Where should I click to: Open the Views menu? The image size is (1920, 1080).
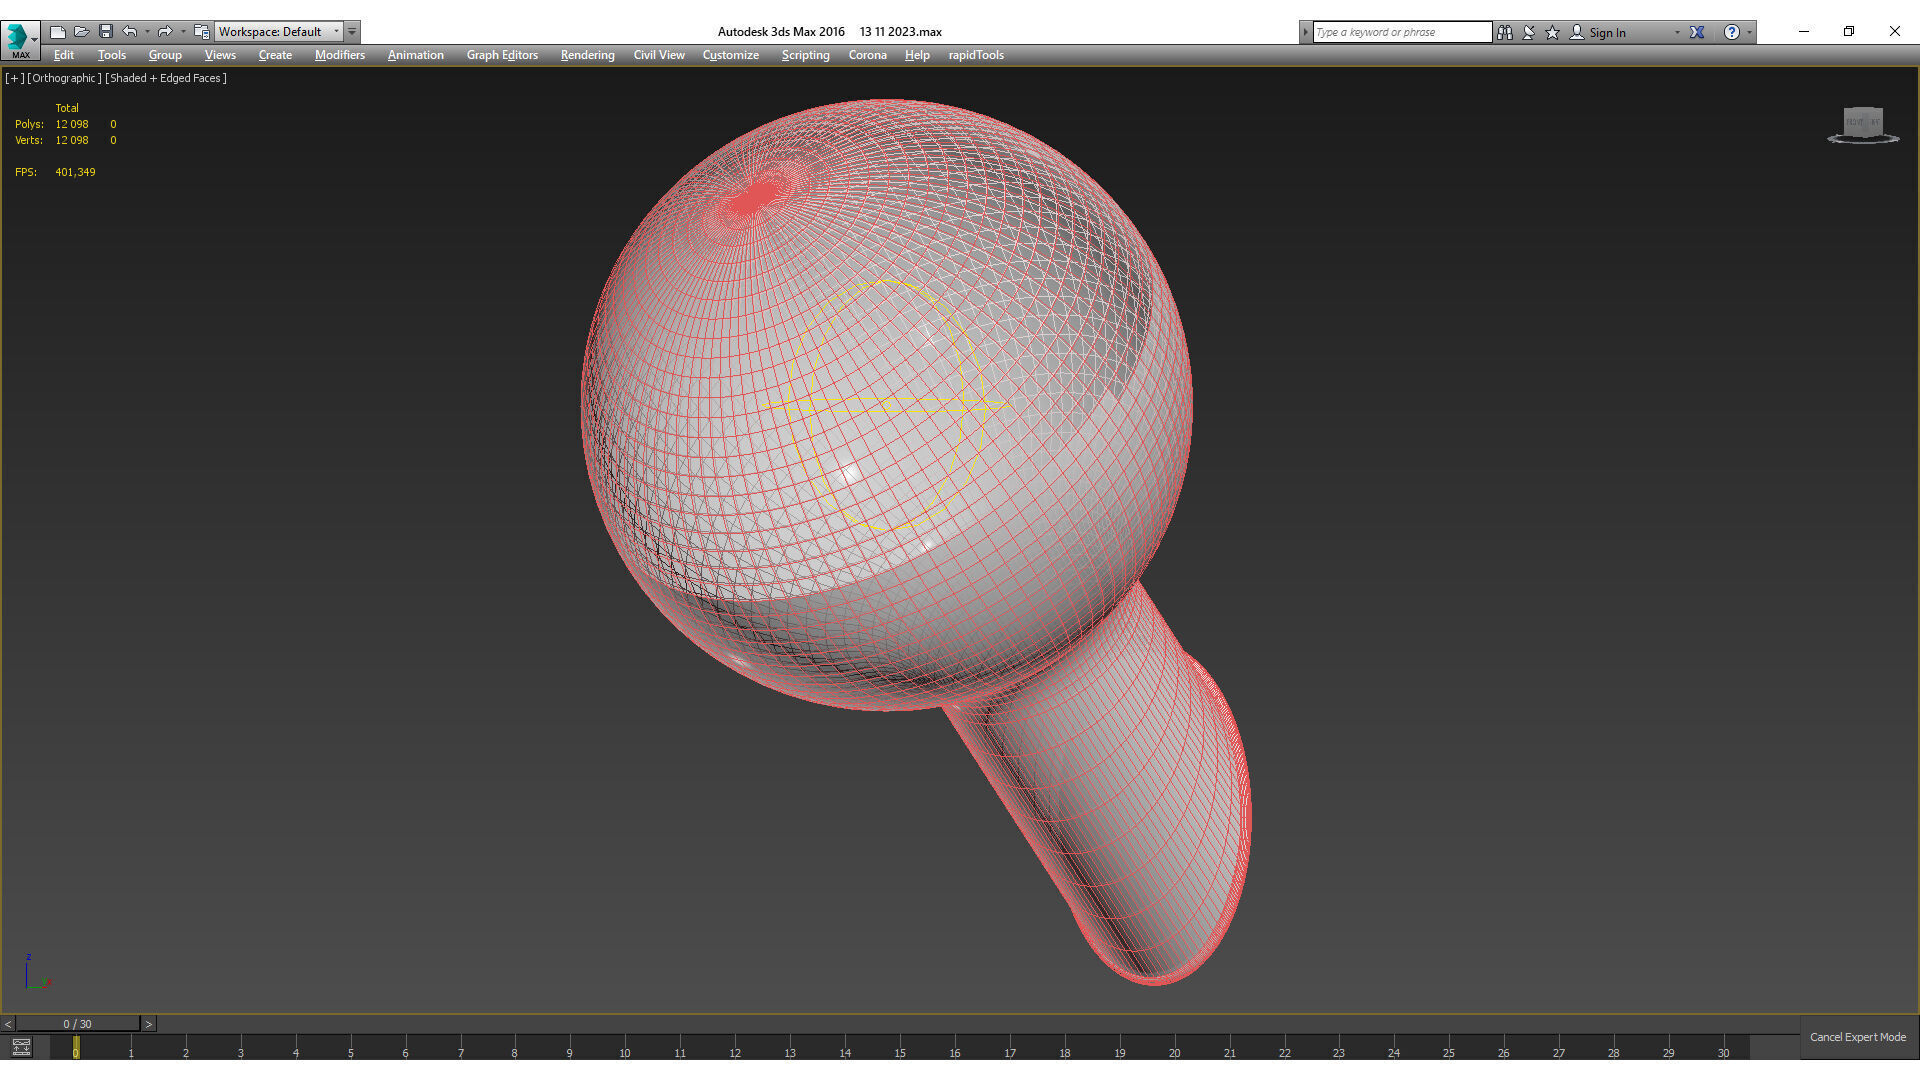[220, 55]
